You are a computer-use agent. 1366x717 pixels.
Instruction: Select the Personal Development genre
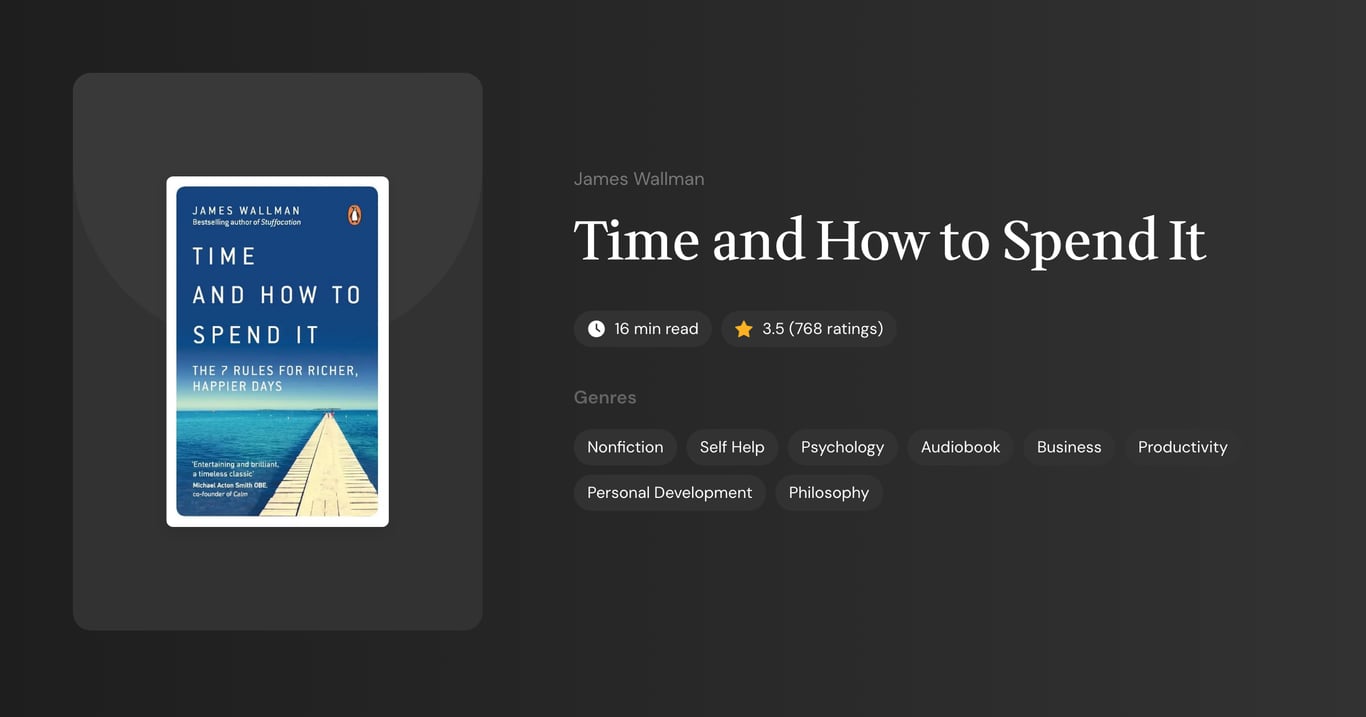tap(669, 492)
